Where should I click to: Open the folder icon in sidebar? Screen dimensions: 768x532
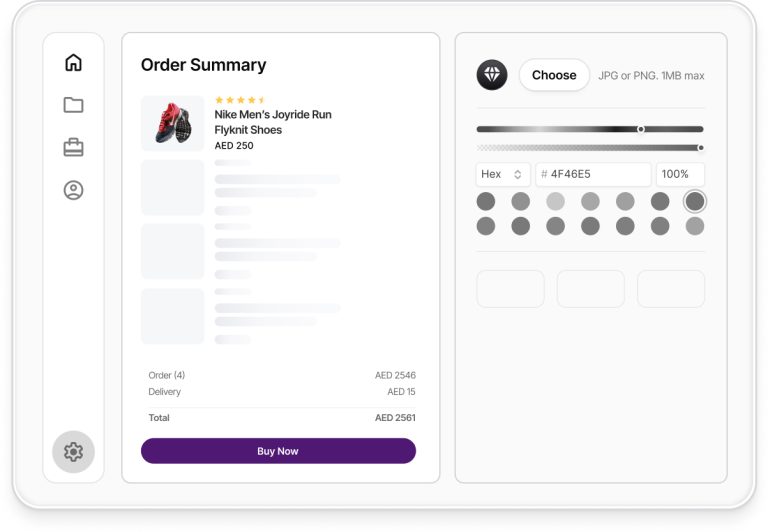(x=73, y=105)
